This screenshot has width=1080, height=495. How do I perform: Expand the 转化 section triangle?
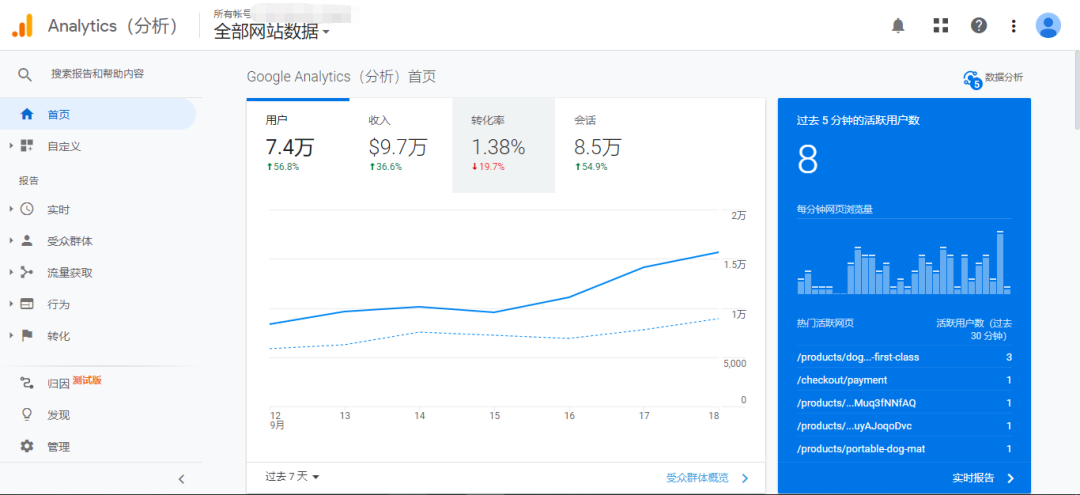pos(11,336)
